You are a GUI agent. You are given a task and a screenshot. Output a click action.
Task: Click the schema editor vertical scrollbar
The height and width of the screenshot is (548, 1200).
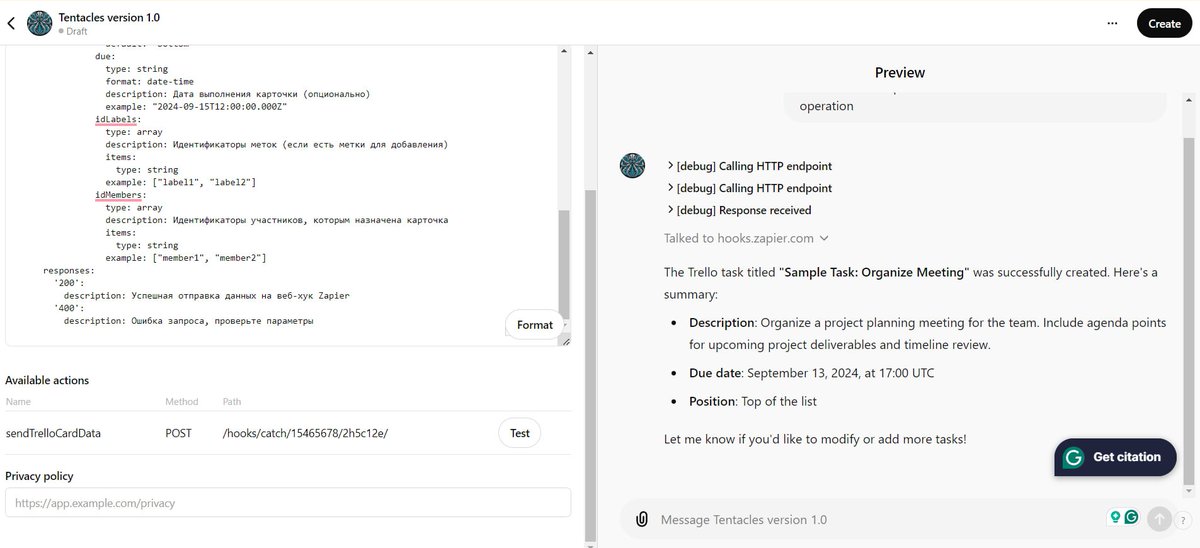pos(564,265)
